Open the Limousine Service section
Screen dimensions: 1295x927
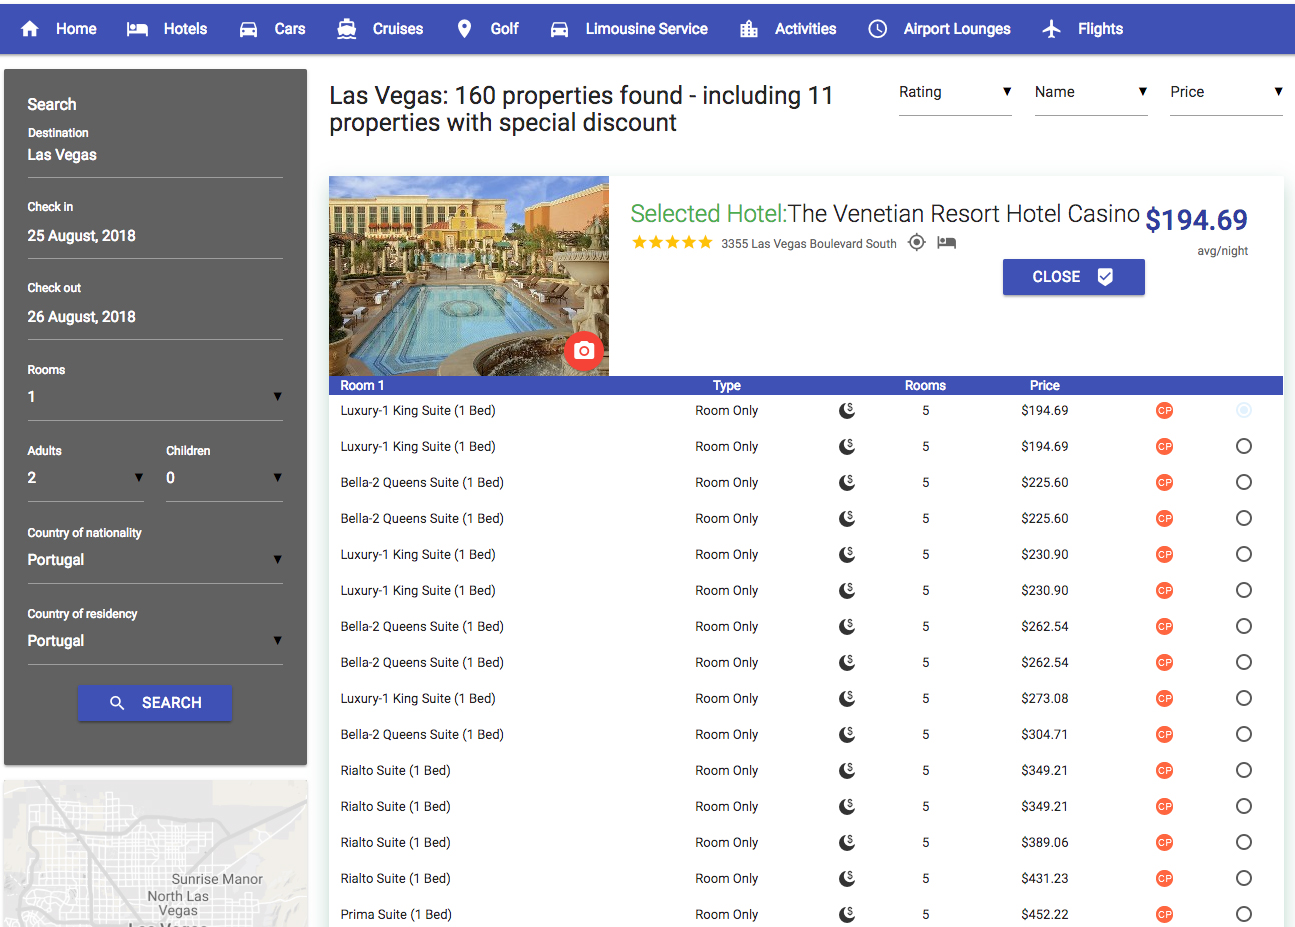click(629, 29)
